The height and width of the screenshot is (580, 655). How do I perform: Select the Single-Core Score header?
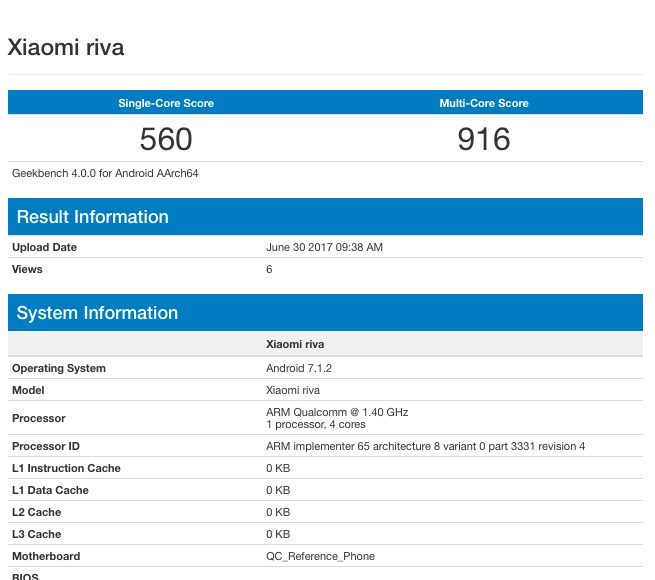click(x=166, y=103)
